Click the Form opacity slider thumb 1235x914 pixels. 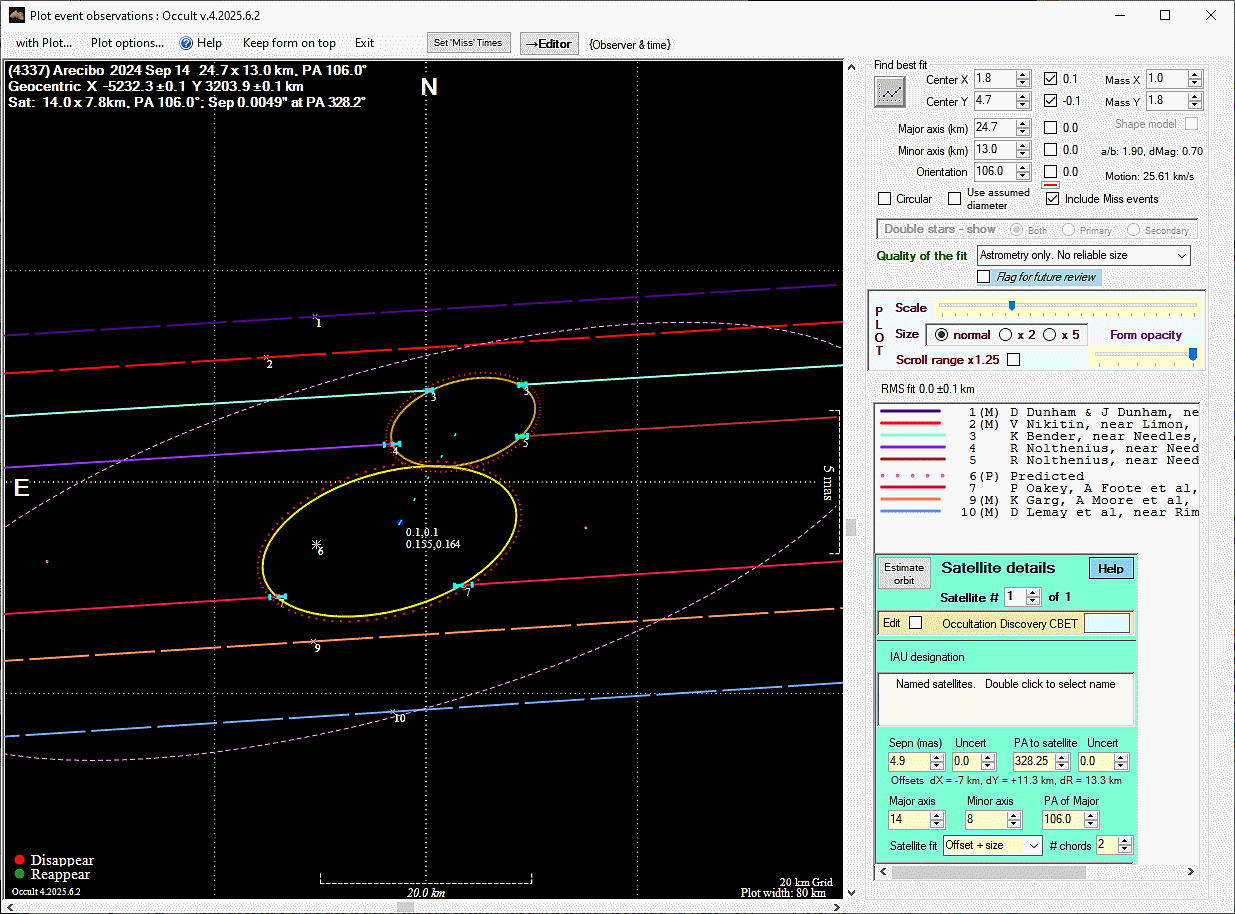tap(1192, 354)
